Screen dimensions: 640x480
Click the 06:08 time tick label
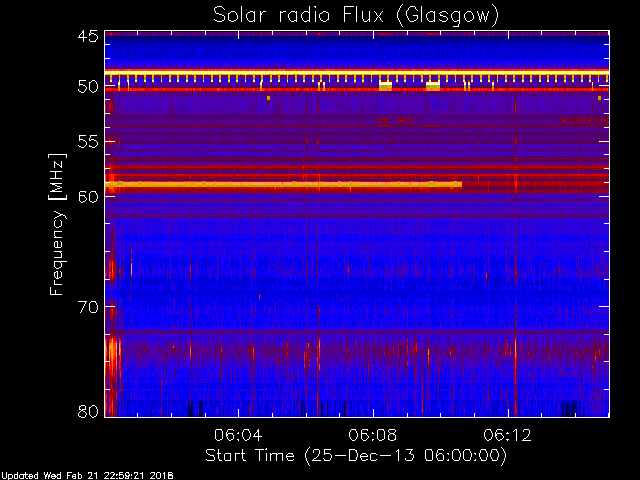[373, 435]
